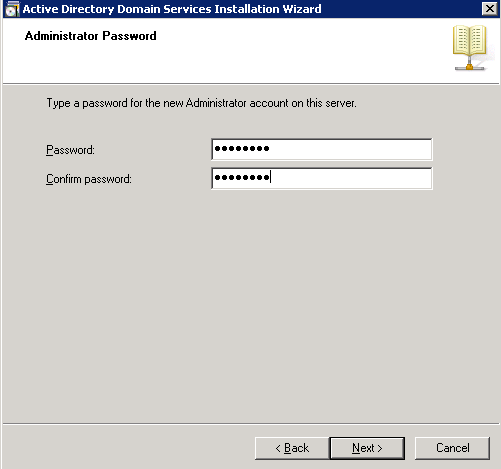
Task: Click empty space left of Back button
Action: click(x=128, y=448)
